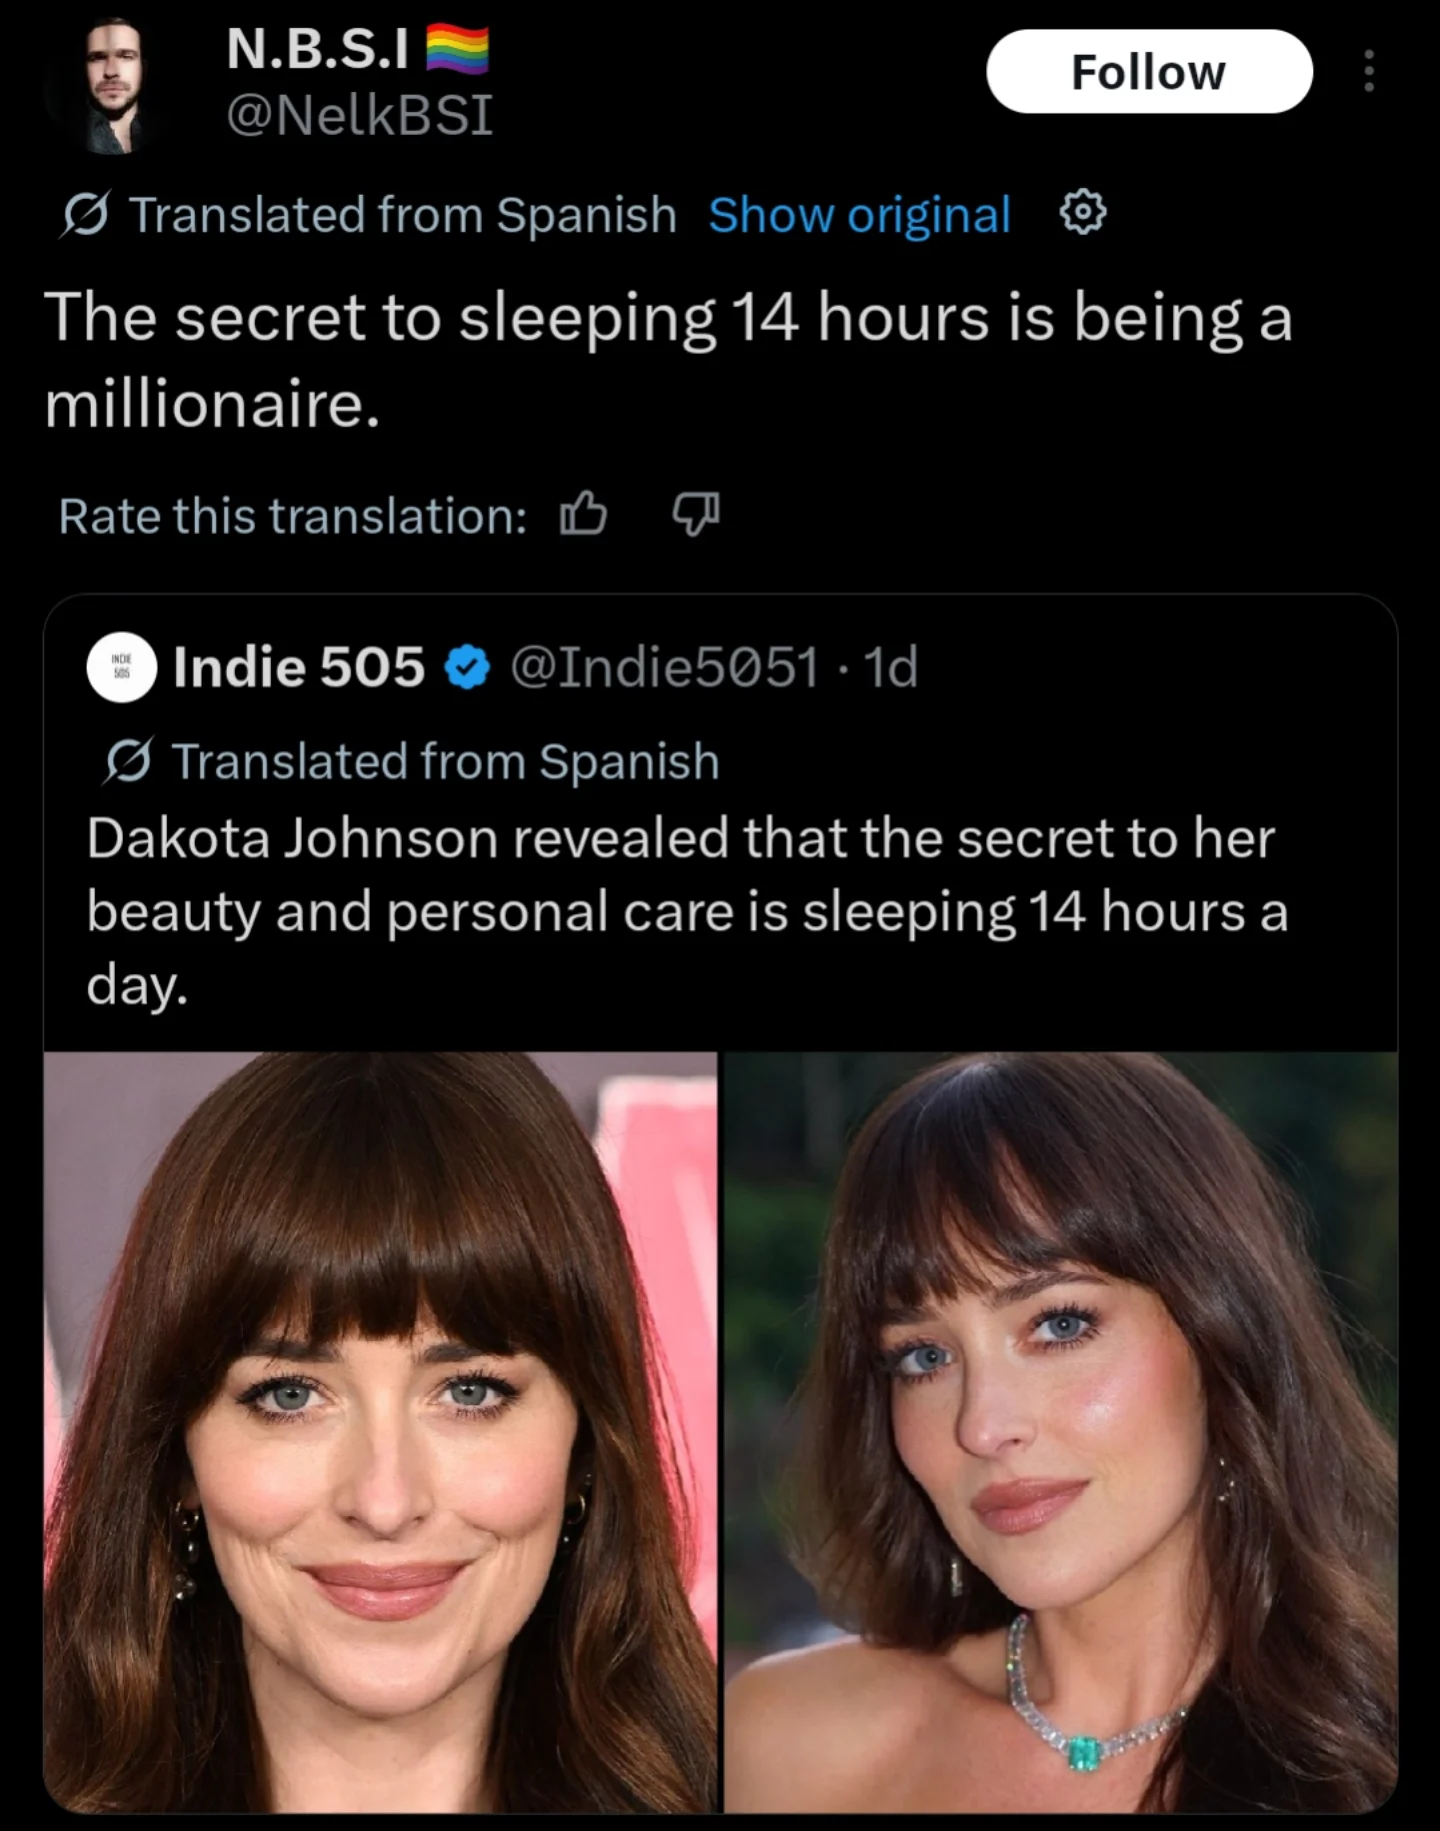Image resolution: width=1440 pixels, height=1831 pixels.
Task: Follow the N.B.S.I account
Action: (x=1148, y=71)
